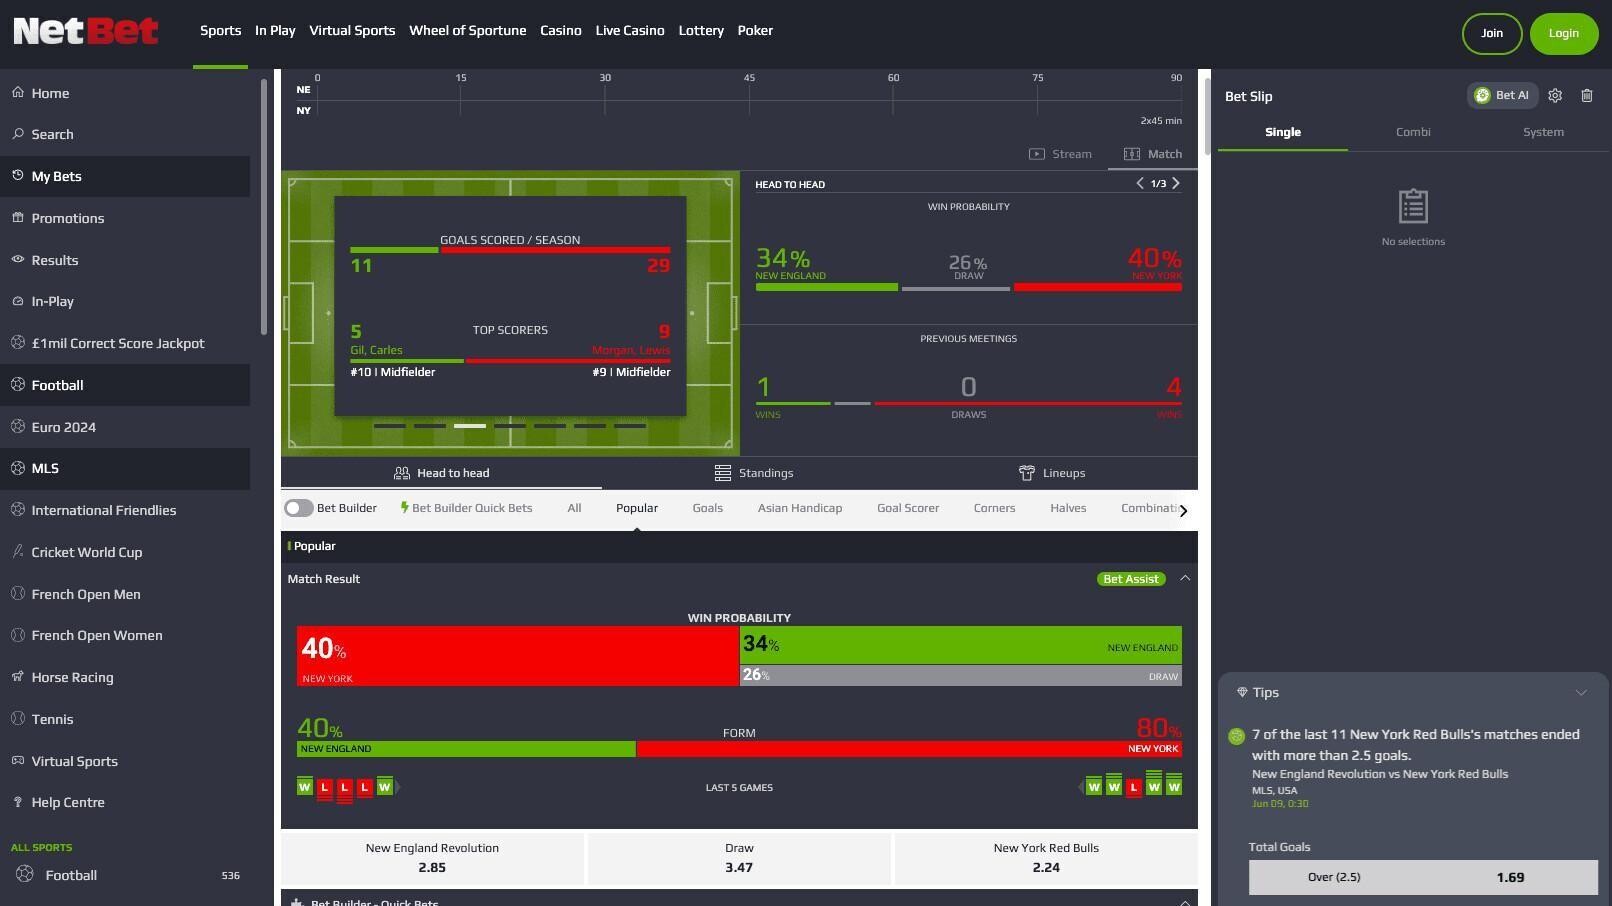Switch bet slip to System
The height and width of the screenshot is (906, 1612).
(1543, 132)
